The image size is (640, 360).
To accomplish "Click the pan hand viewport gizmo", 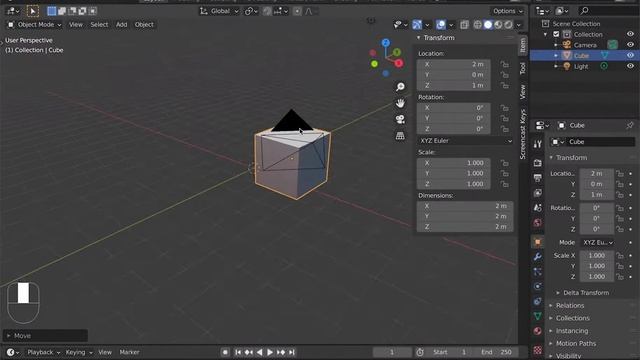I will [400, 103].
